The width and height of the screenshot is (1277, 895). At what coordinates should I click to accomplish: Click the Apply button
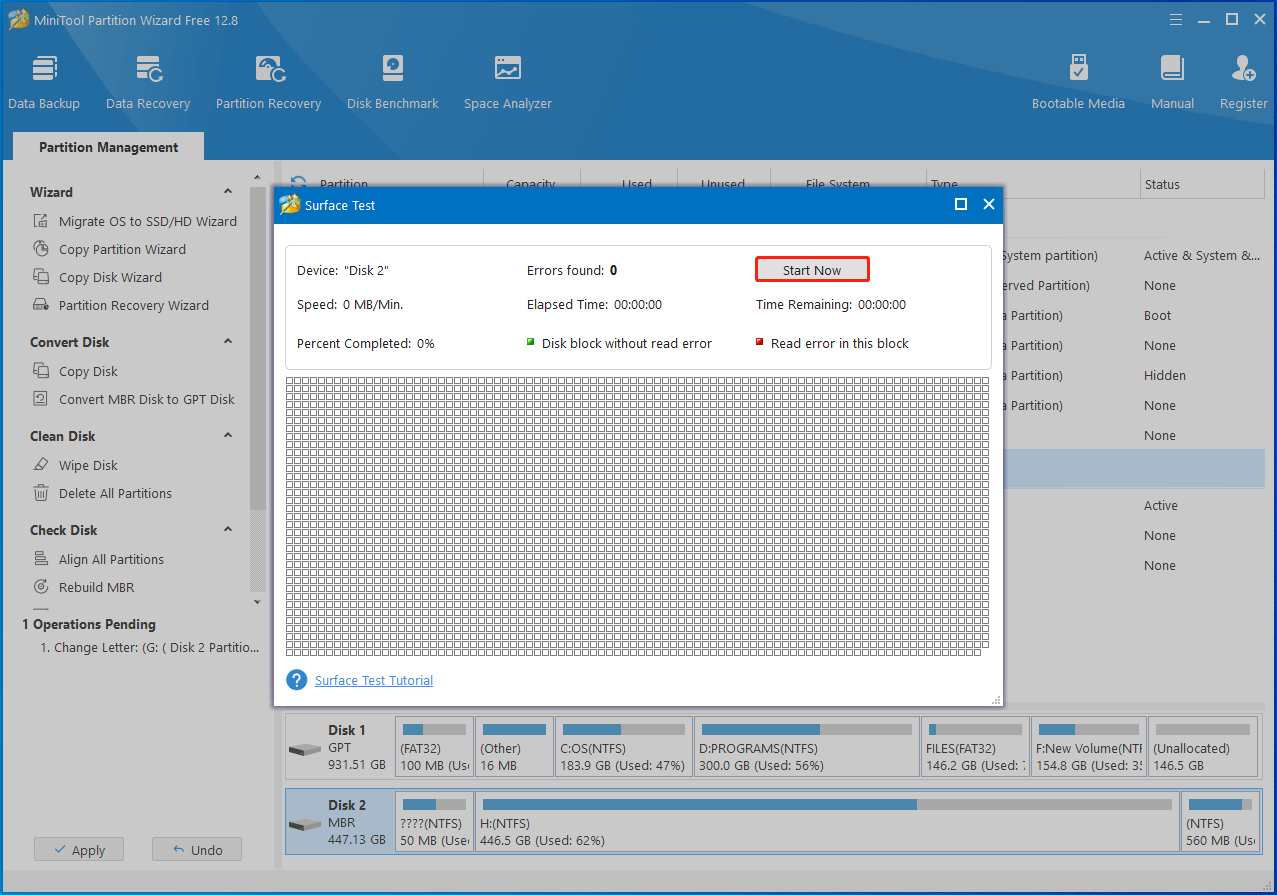point(78,850)
